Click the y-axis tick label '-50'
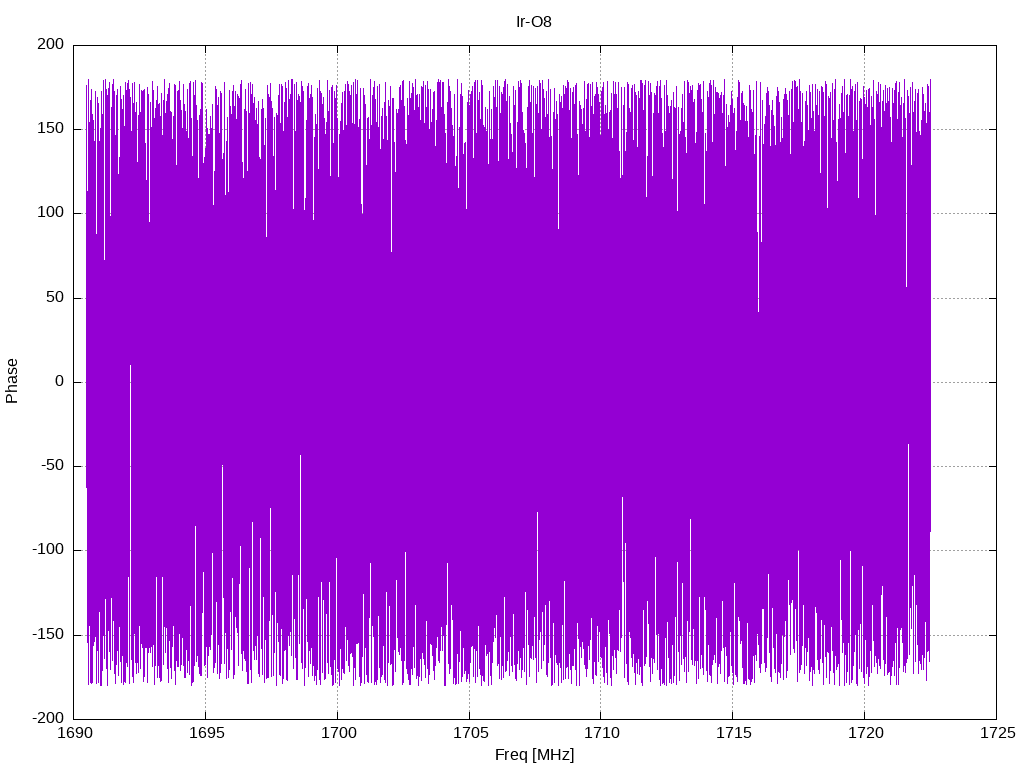The width and height of the screenshot is (1024, 768). 53,466
